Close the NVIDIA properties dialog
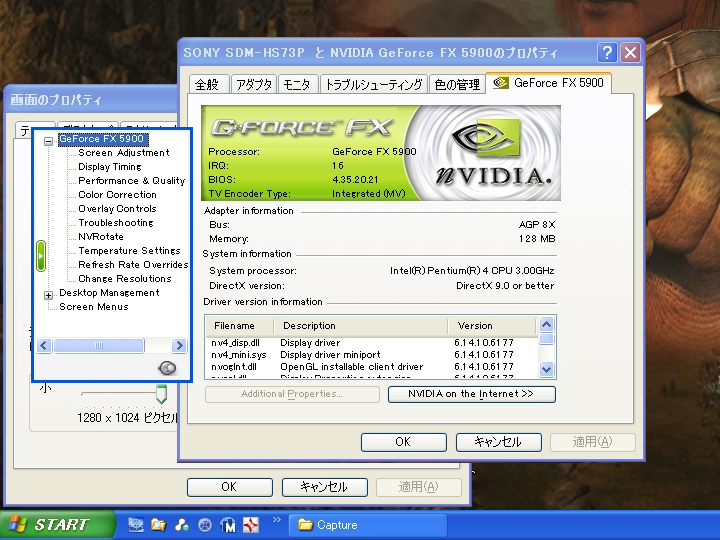 pyautogui.click(x=630, y=53)
